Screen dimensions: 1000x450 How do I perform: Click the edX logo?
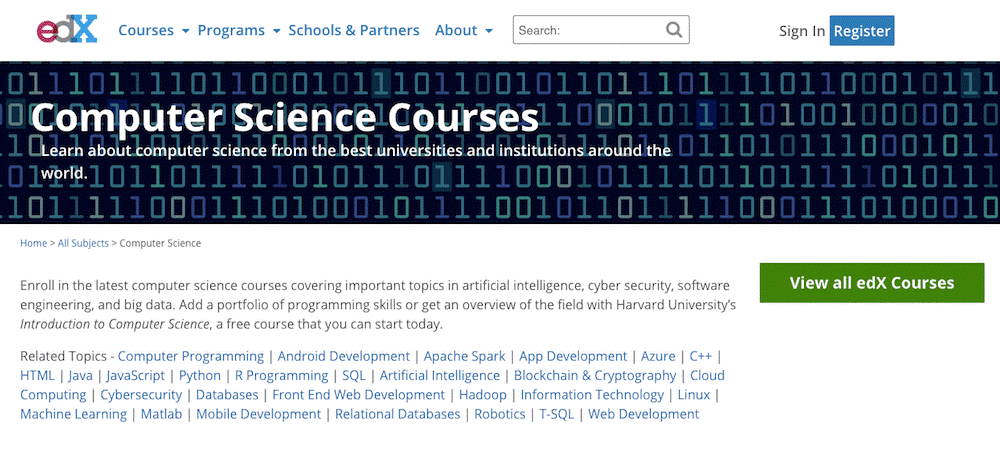[x=67, y=29]
